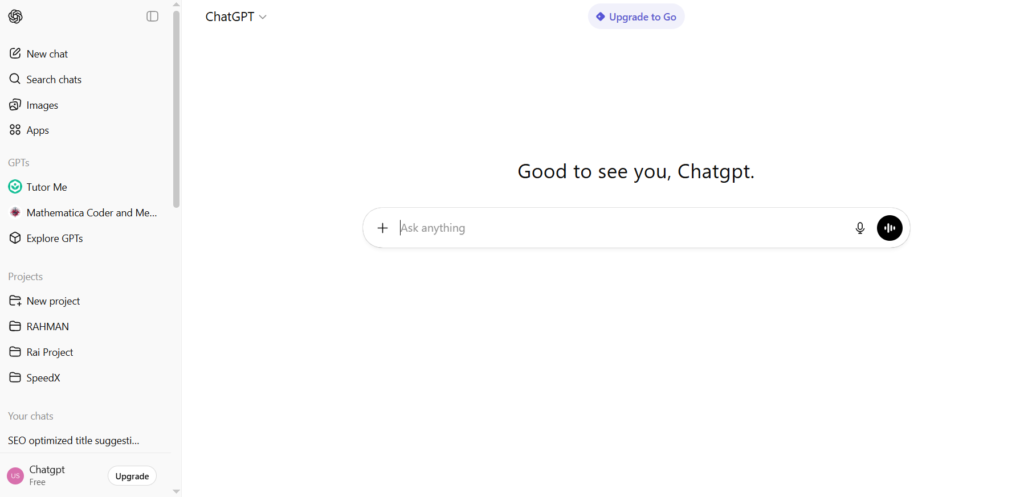Click the GPTs section header
The image size is (1024, 497).
(18, 163)
